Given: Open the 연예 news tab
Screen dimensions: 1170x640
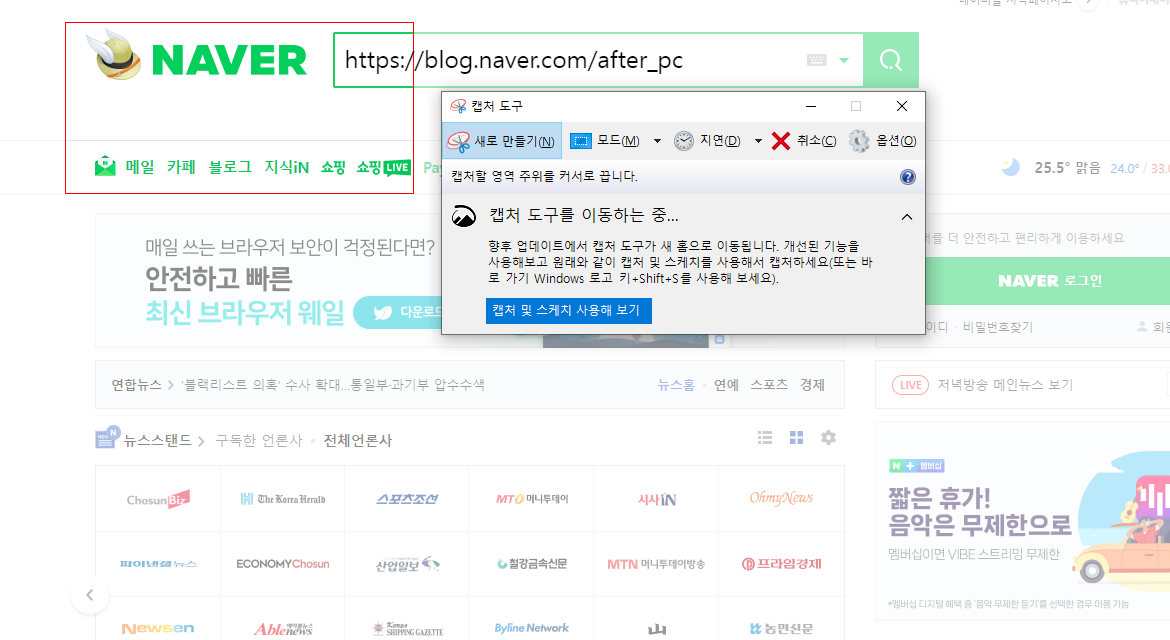Looking at the screenshot, I should (x=726, y=385).
